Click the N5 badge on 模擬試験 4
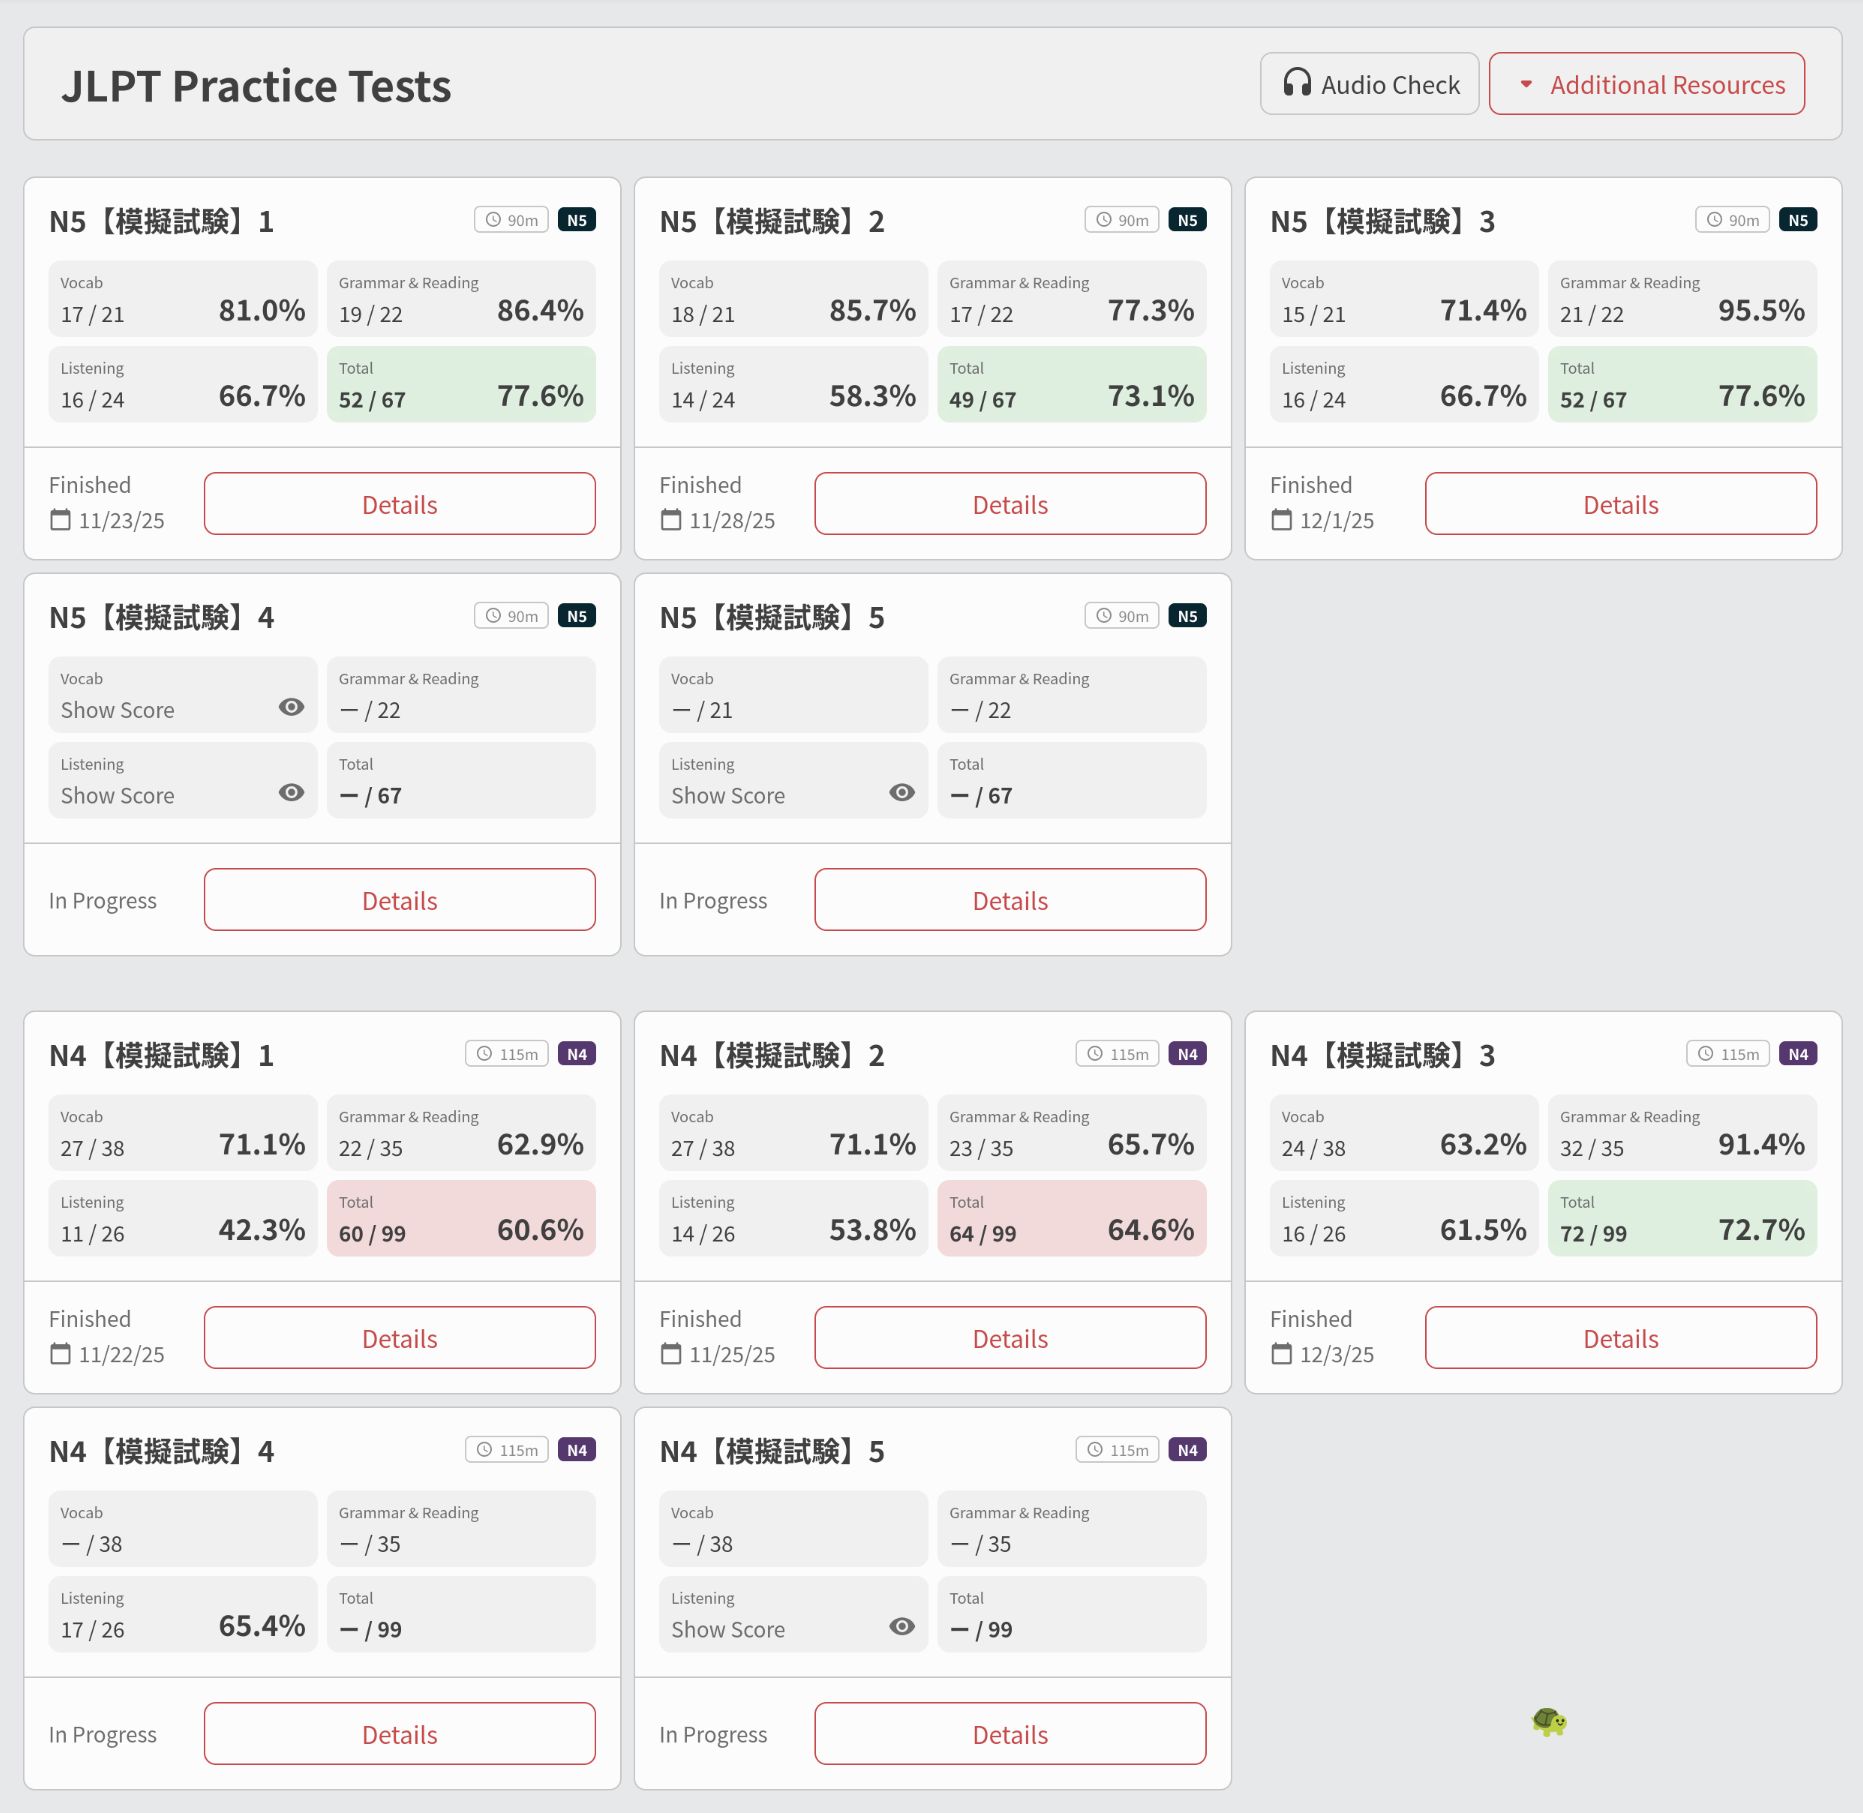This screenshot has height=1813, width=1863. (x=577, y=615)
